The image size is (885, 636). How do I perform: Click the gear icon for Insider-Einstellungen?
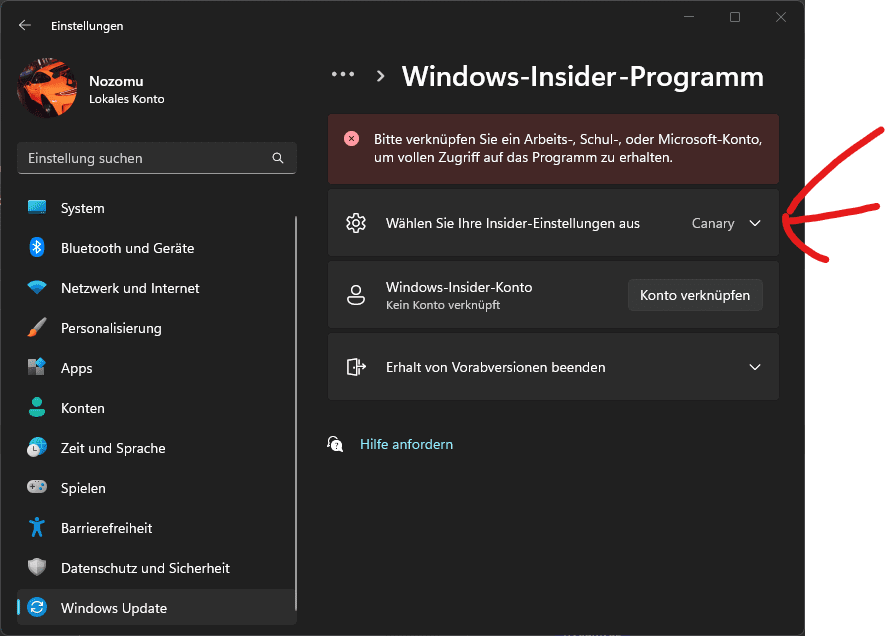click(356, 223)
